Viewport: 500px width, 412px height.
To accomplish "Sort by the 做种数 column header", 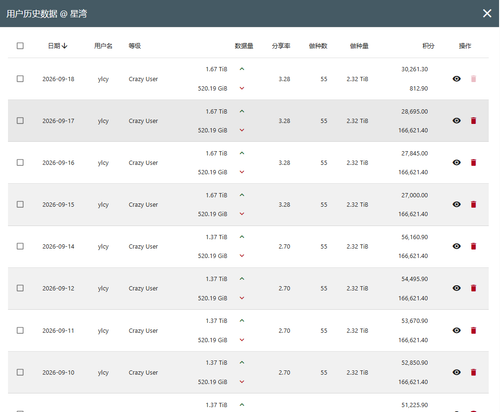I will (x=318, y=46).
